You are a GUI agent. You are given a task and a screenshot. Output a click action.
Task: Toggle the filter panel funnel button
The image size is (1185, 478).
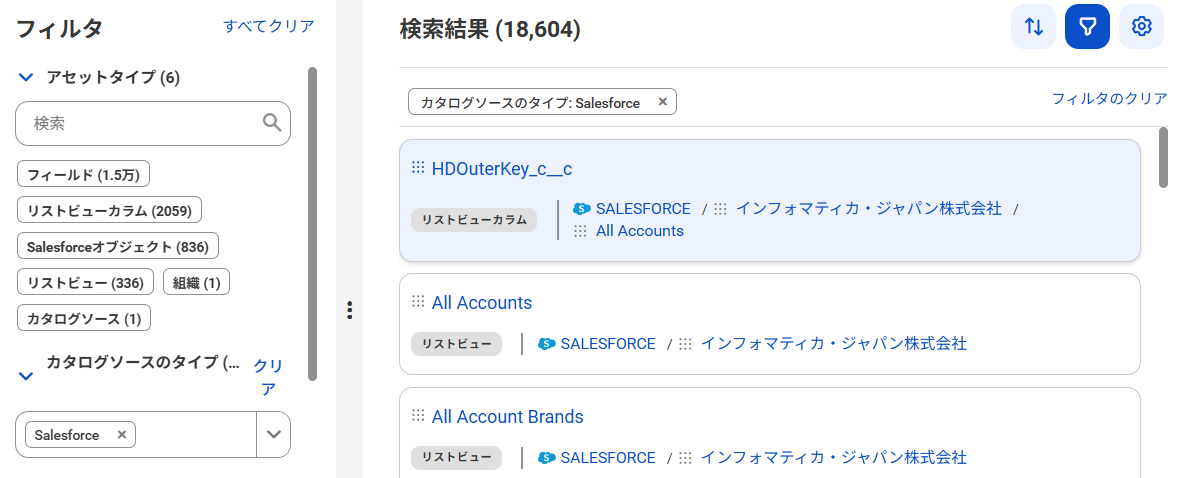[x=1088, y=27]
